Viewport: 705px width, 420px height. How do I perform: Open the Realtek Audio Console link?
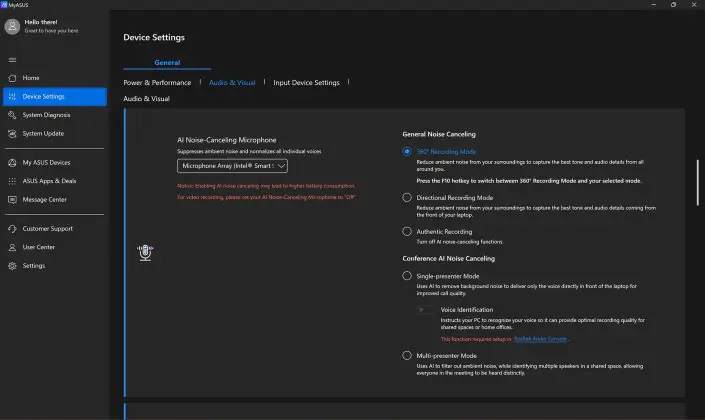(540, 339)
